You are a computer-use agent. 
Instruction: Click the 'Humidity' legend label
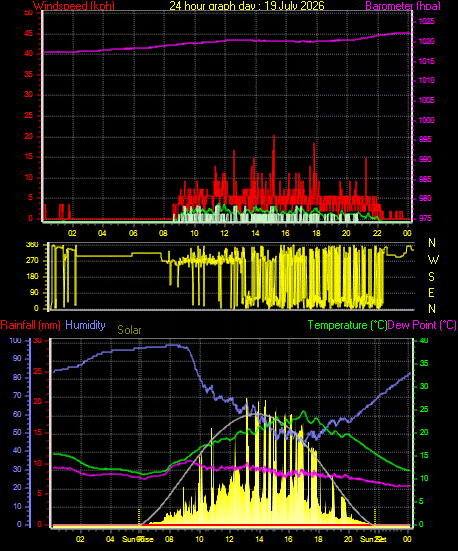85,325
